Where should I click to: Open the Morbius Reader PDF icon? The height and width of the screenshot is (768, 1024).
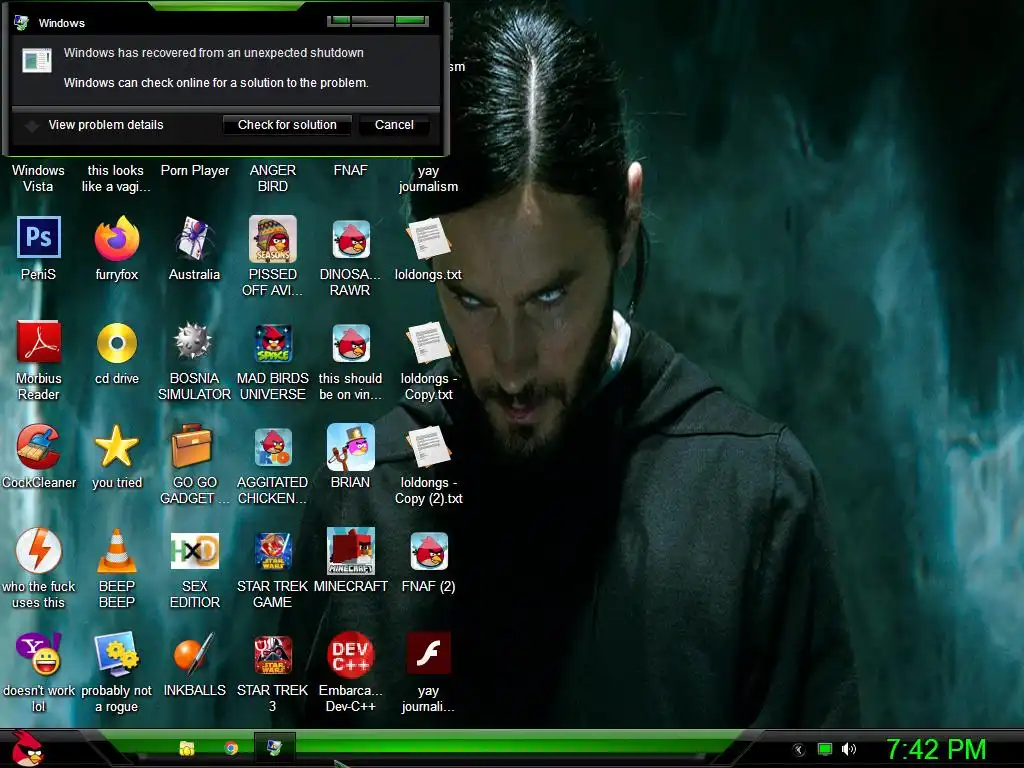39,342
